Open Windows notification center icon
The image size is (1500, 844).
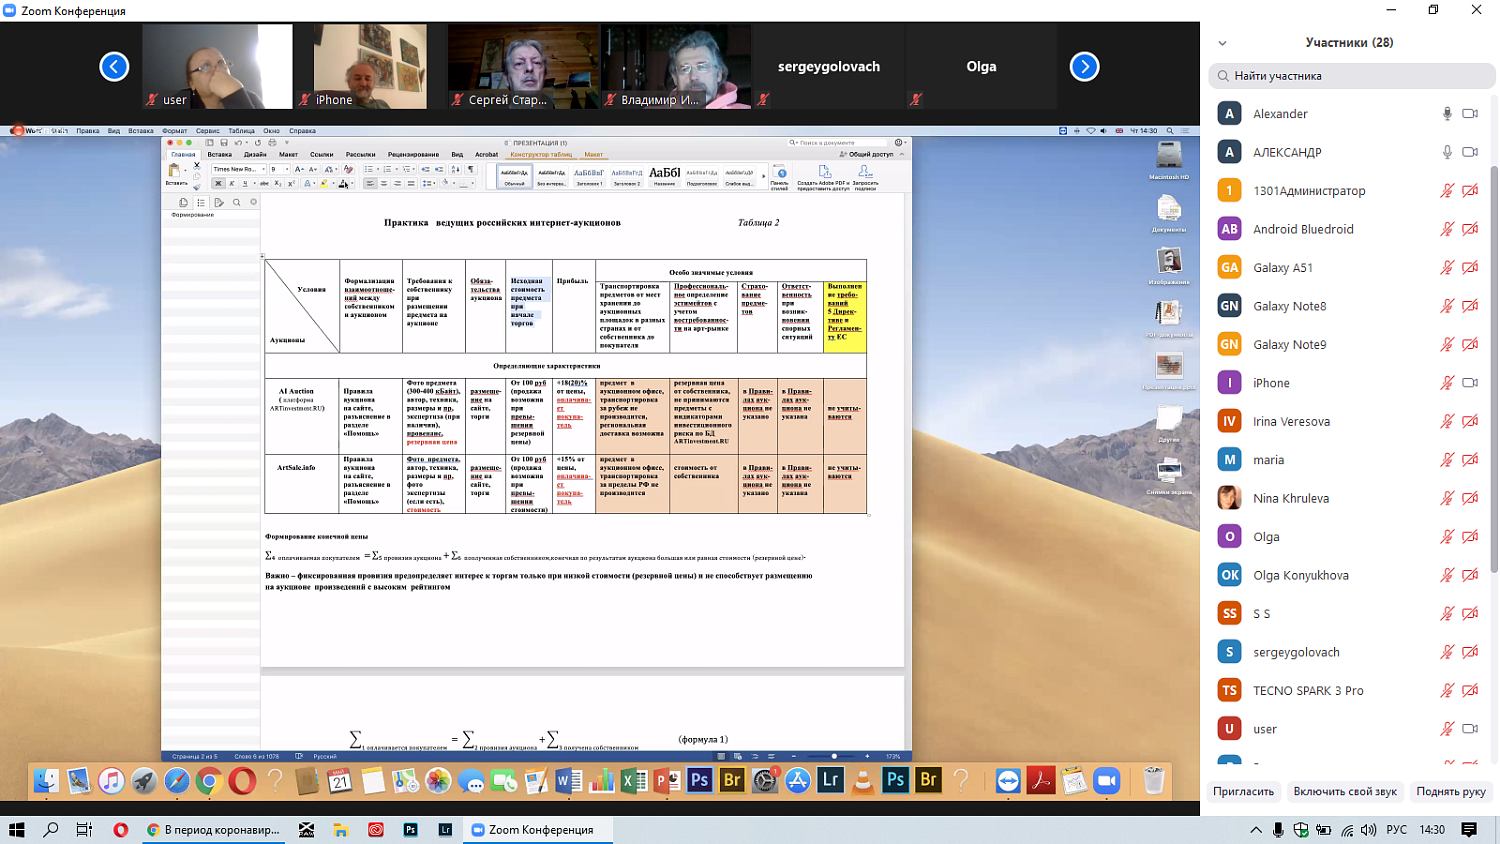click(x=1470, y=830)
